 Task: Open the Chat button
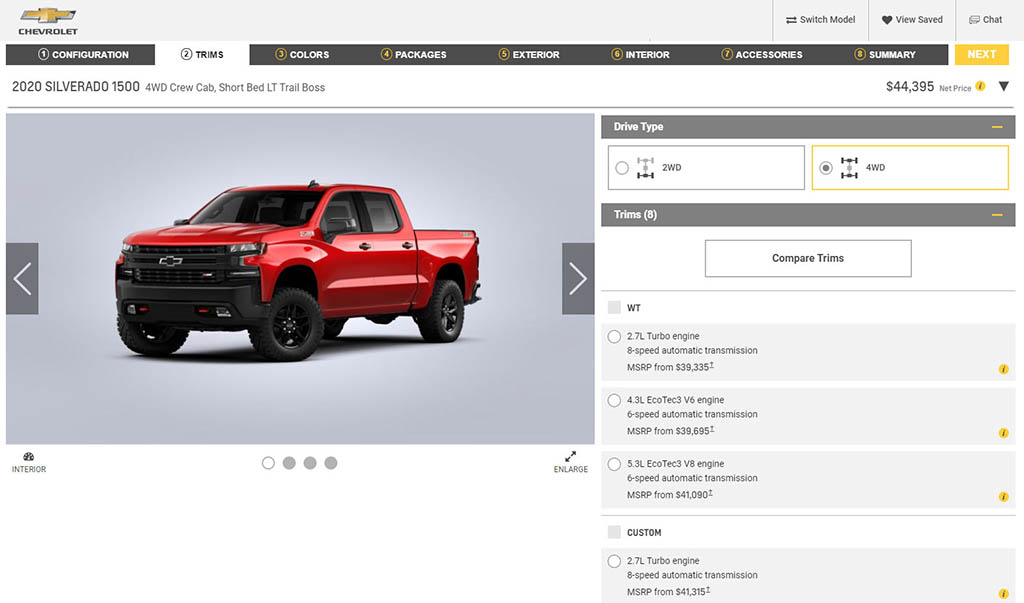point(985,20)
